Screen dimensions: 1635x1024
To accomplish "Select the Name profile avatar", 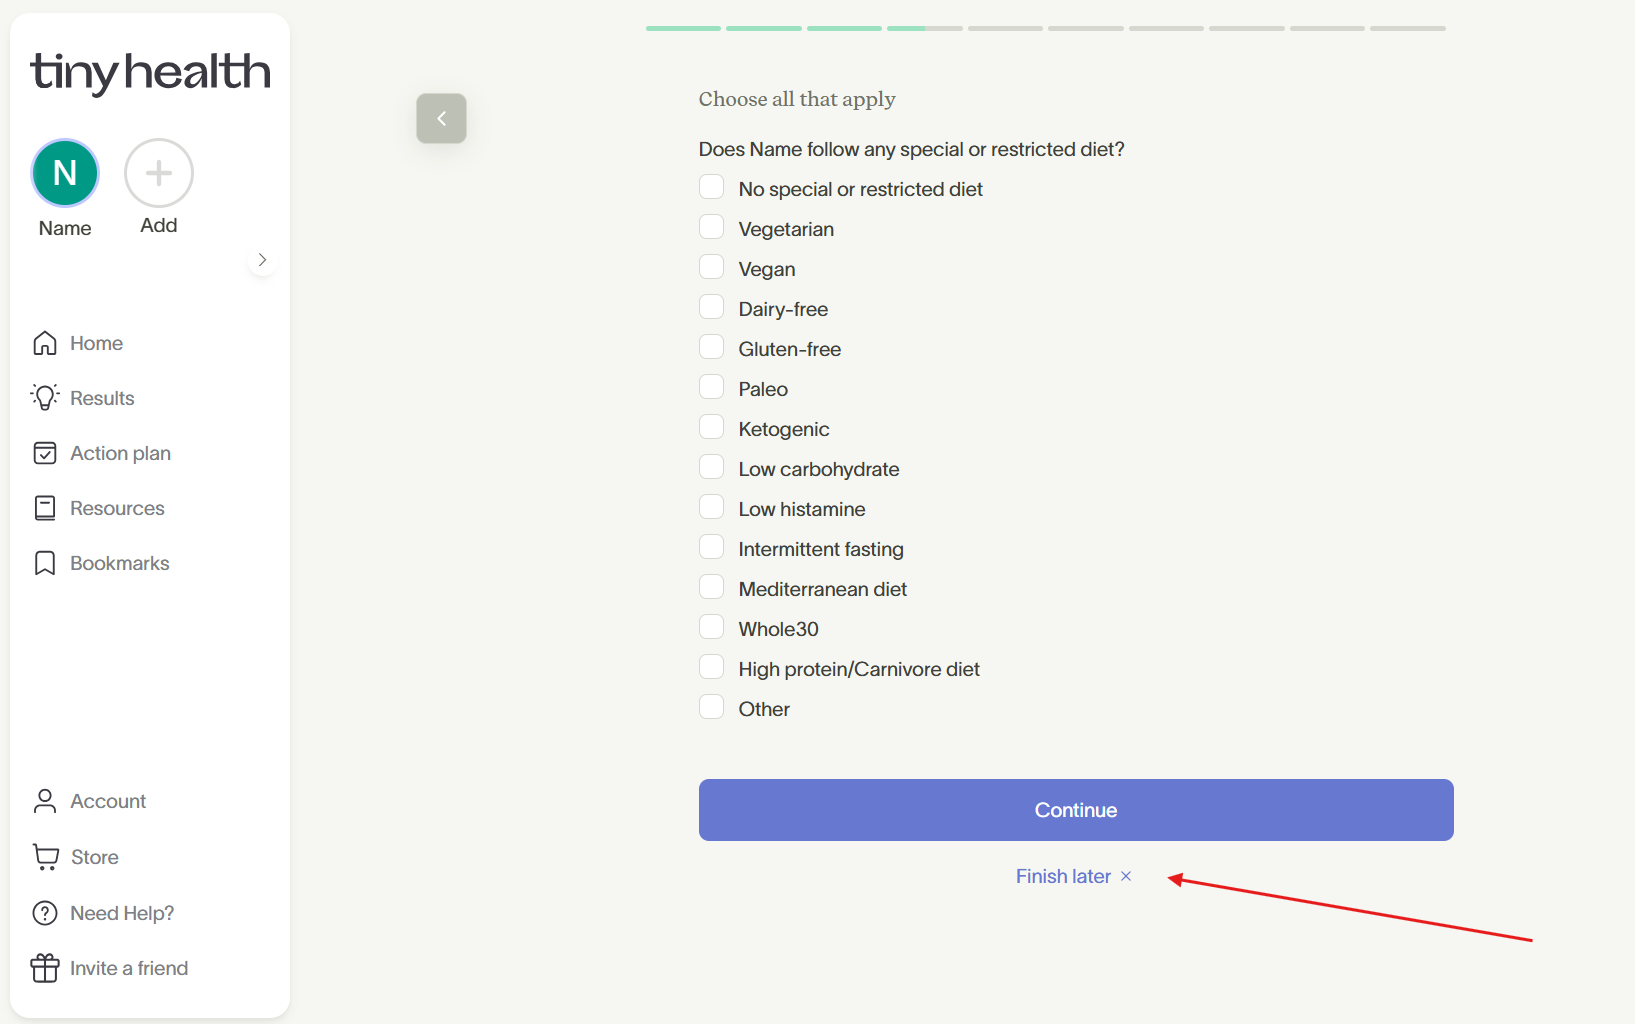I will click(65, 173).
